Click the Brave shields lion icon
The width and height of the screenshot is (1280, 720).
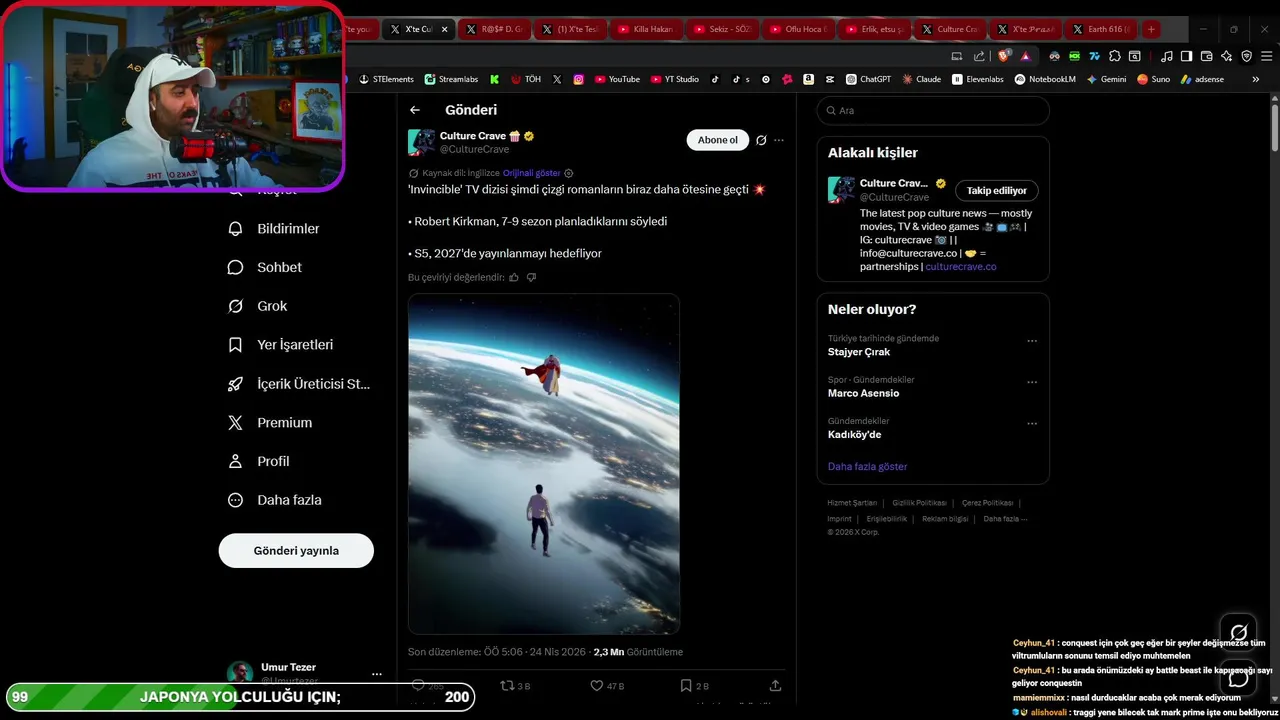(x=1005, y=56)
